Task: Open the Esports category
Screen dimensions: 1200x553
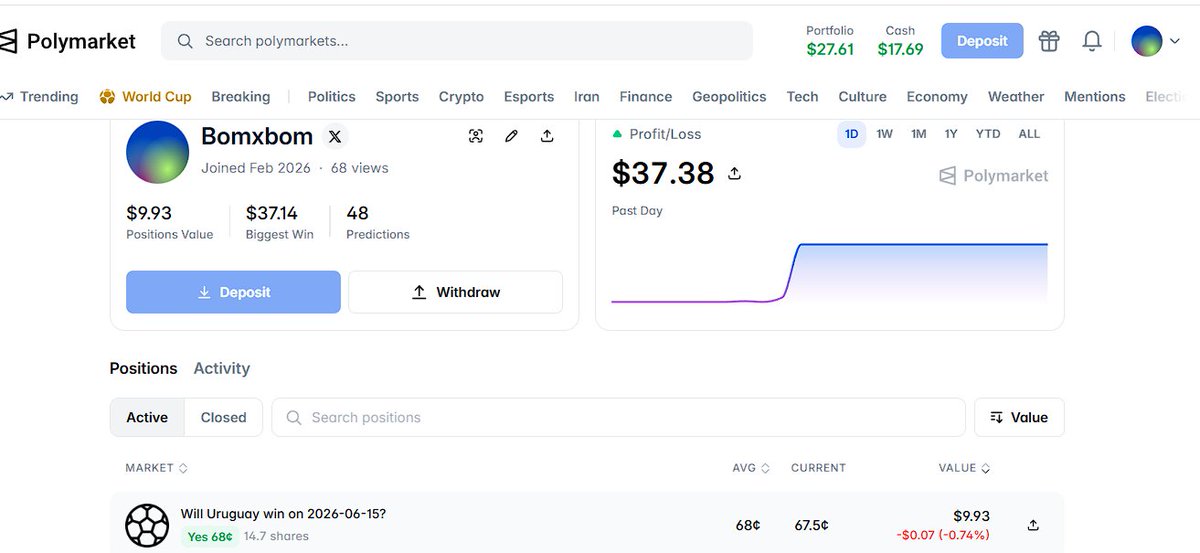Action: coord(529,97)
